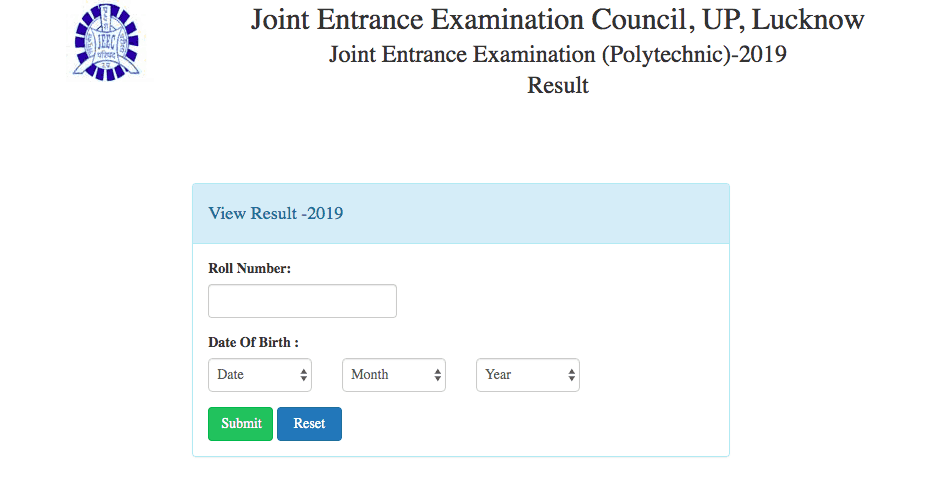
Task: Open the Year combo box
Action: point(527,375)
